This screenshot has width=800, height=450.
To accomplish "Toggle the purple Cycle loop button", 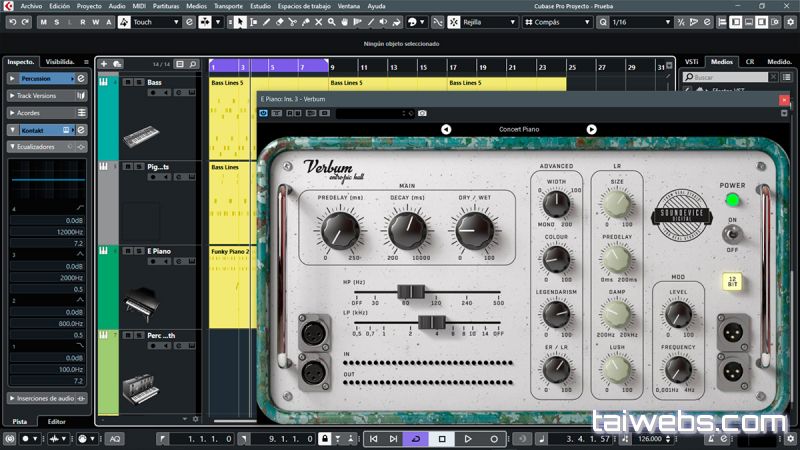I will point(415,439).
